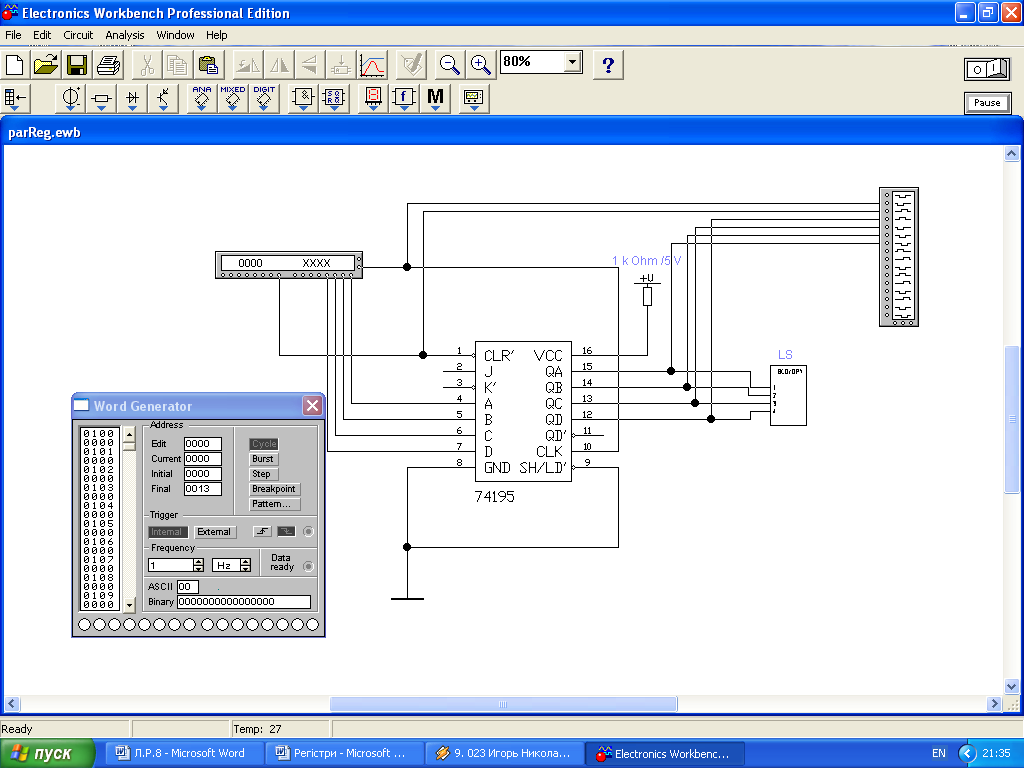Open the Analog ICs bin

click(202, 99)
